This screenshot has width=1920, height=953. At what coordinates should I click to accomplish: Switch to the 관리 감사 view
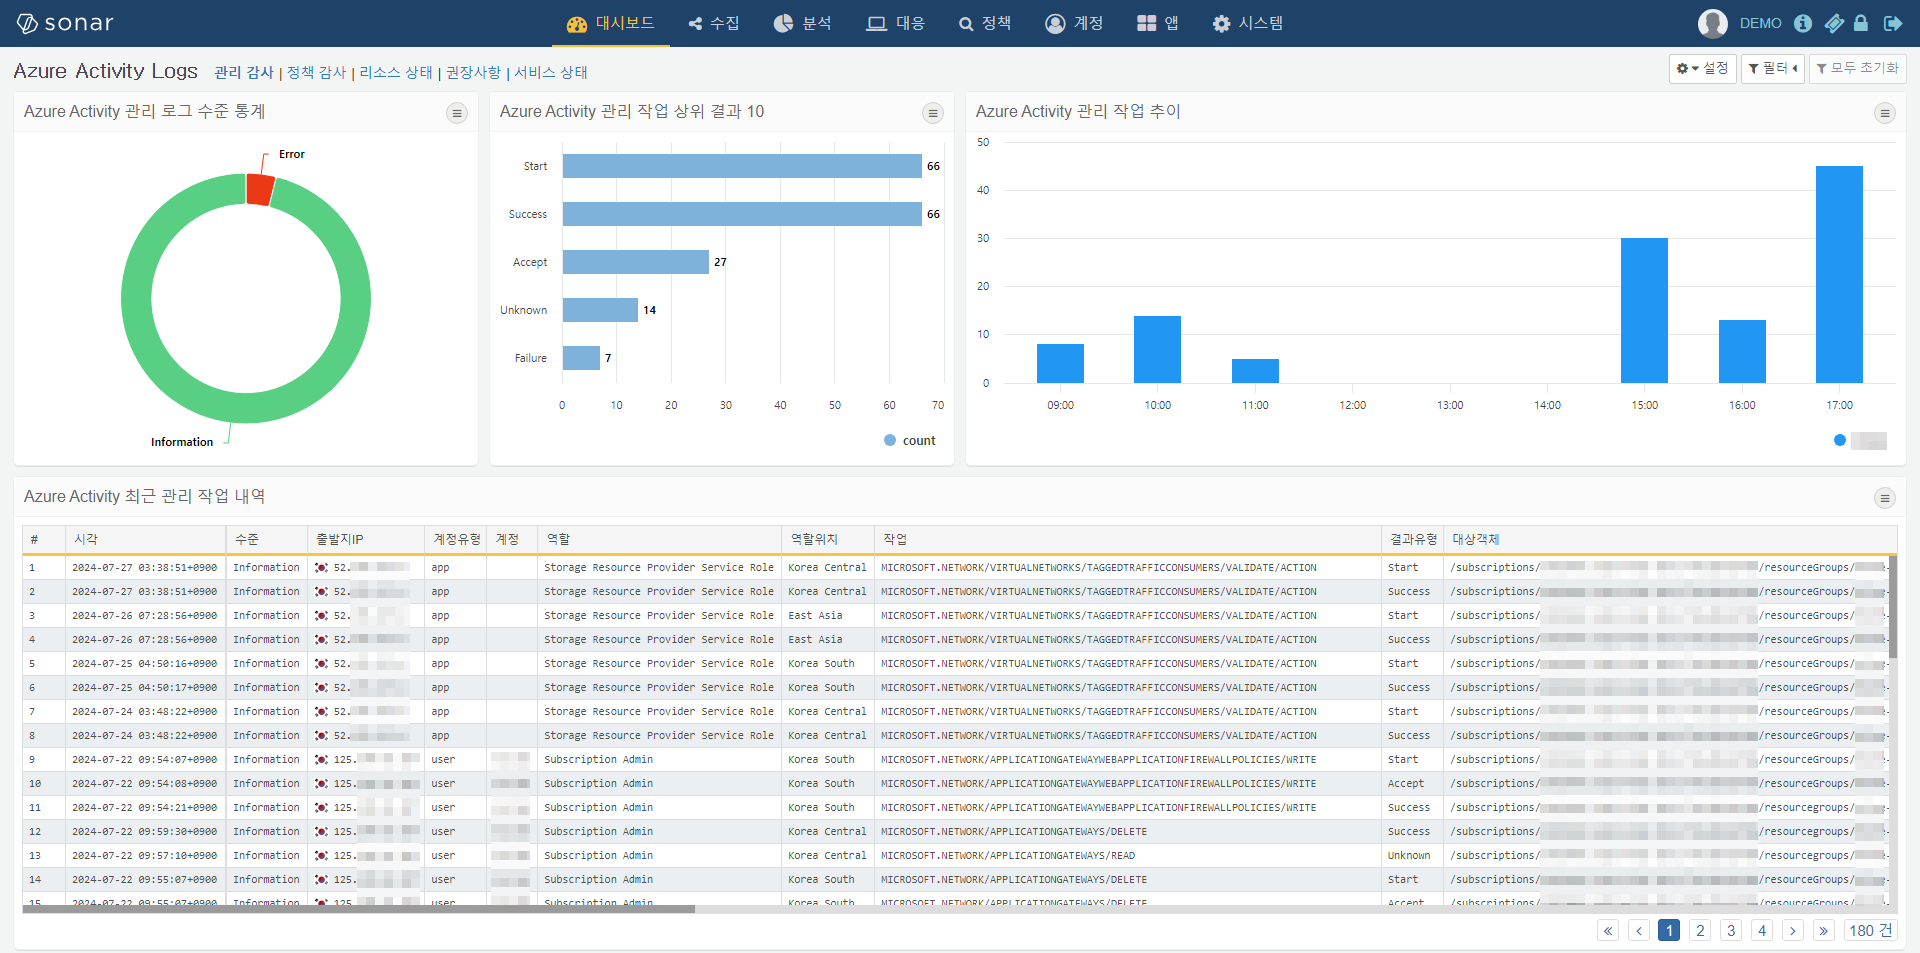click(243, 72)
